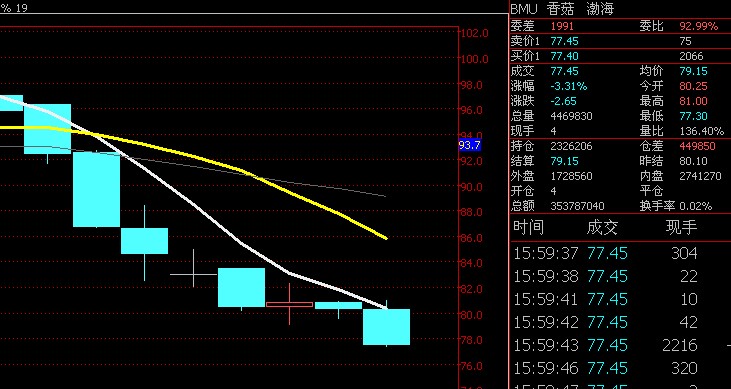Click the 买价1 value 77.40
Screen dimensions: 731x389
[565, 56]
